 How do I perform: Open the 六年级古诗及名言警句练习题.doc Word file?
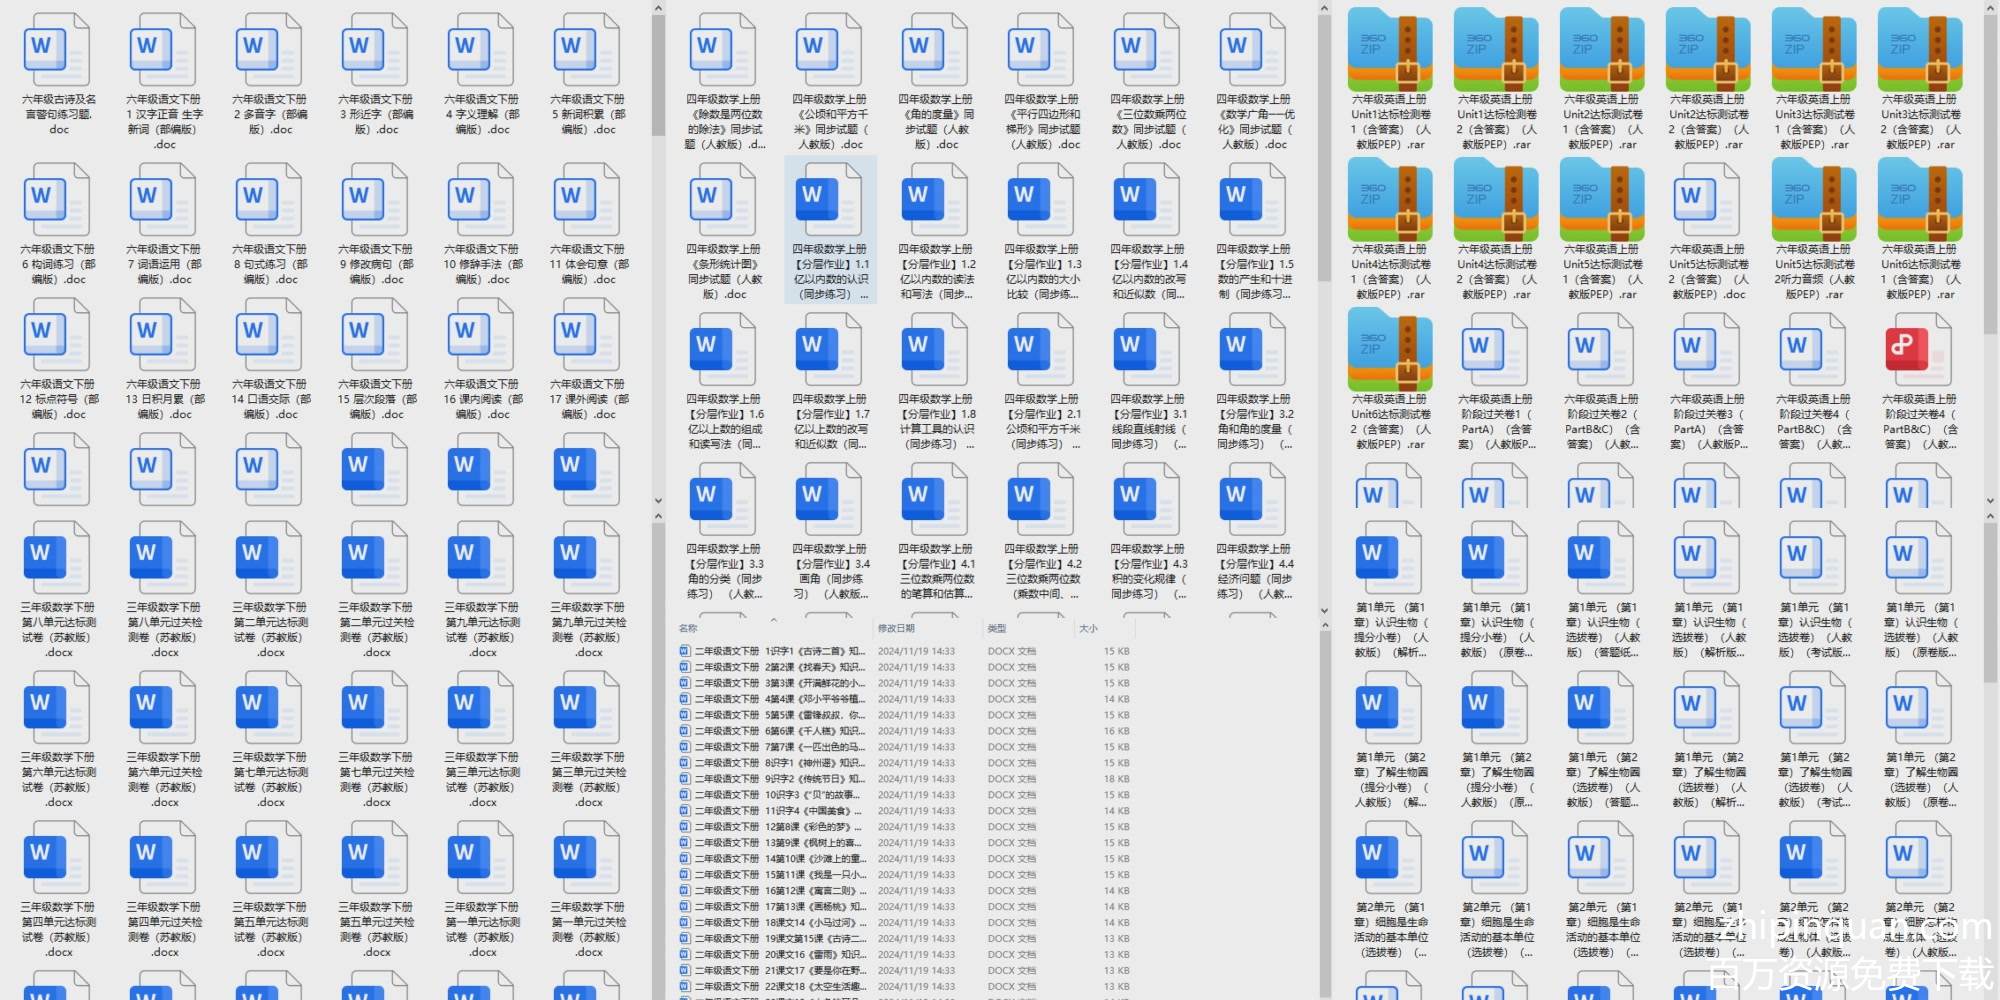[x=58, y=50]
